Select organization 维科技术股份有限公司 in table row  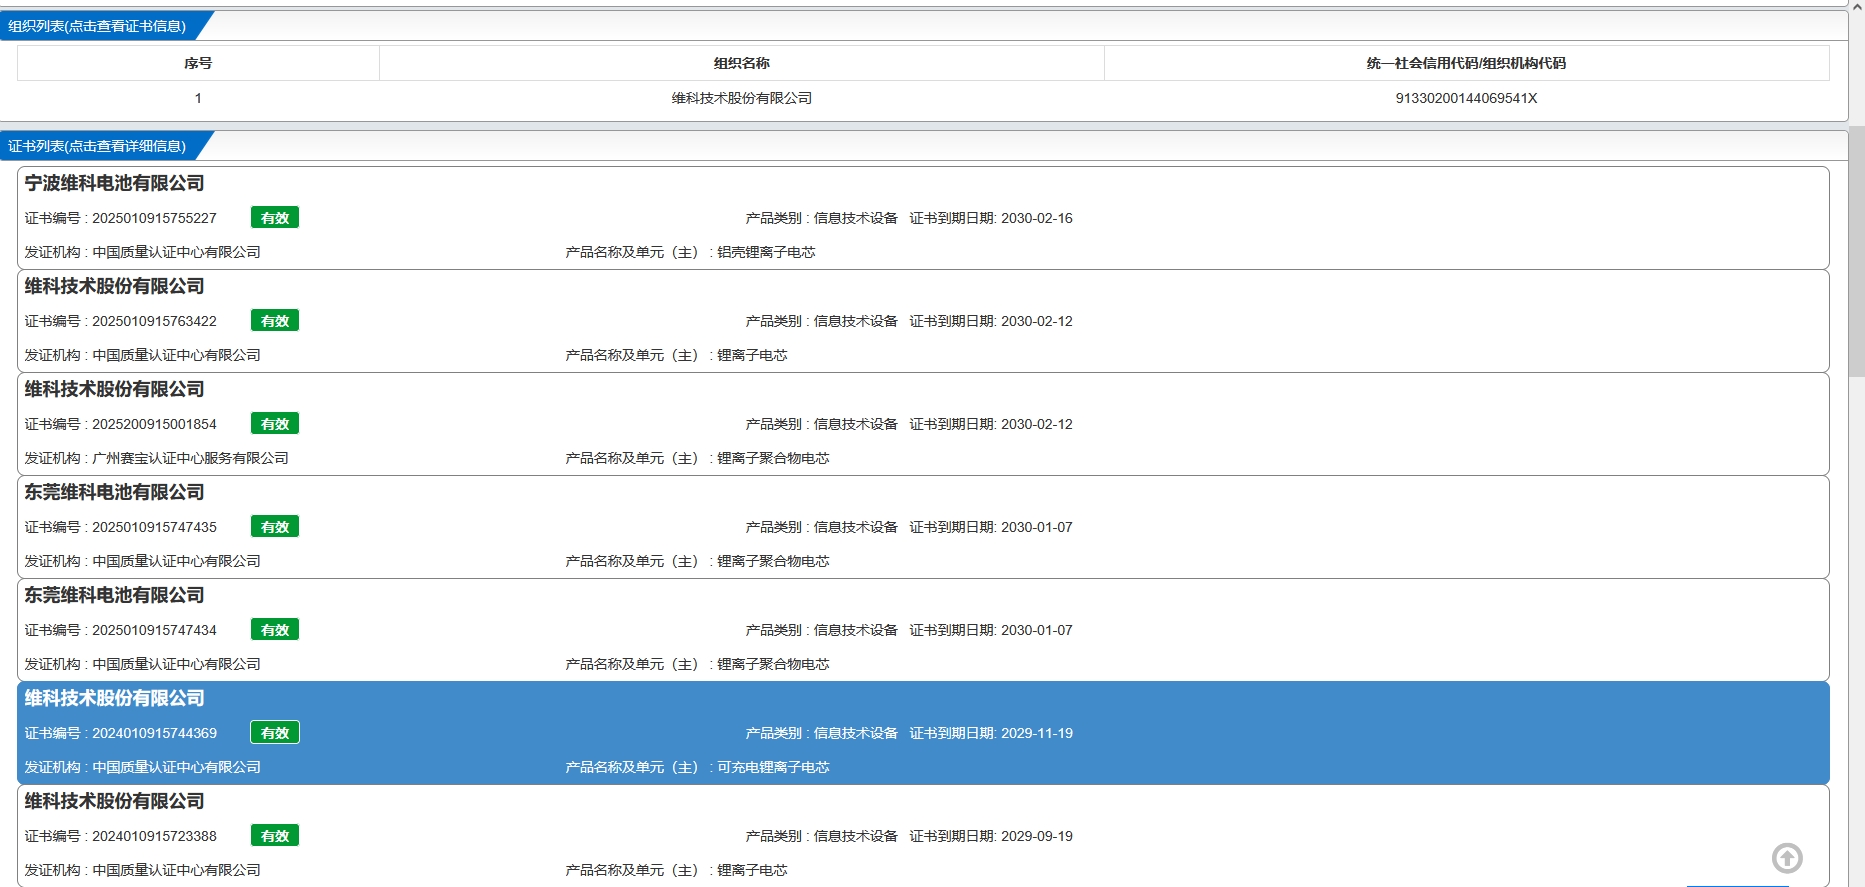pyautogui.click(x=742, y=98)
